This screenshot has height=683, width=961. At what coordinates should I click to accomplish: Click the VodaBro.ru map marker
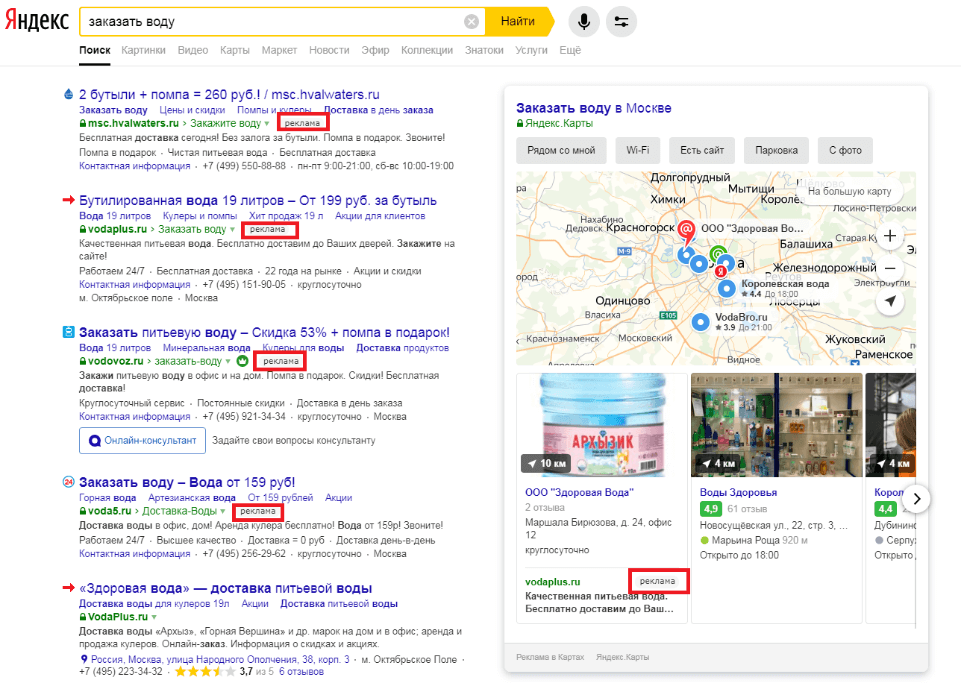(x=701, y=322)
